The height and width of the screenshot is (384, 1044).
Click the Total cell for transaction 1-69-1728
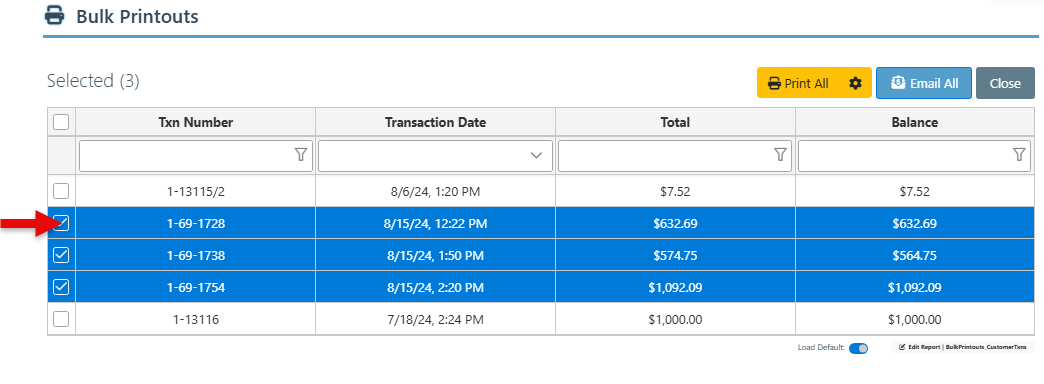pos(675,224)
